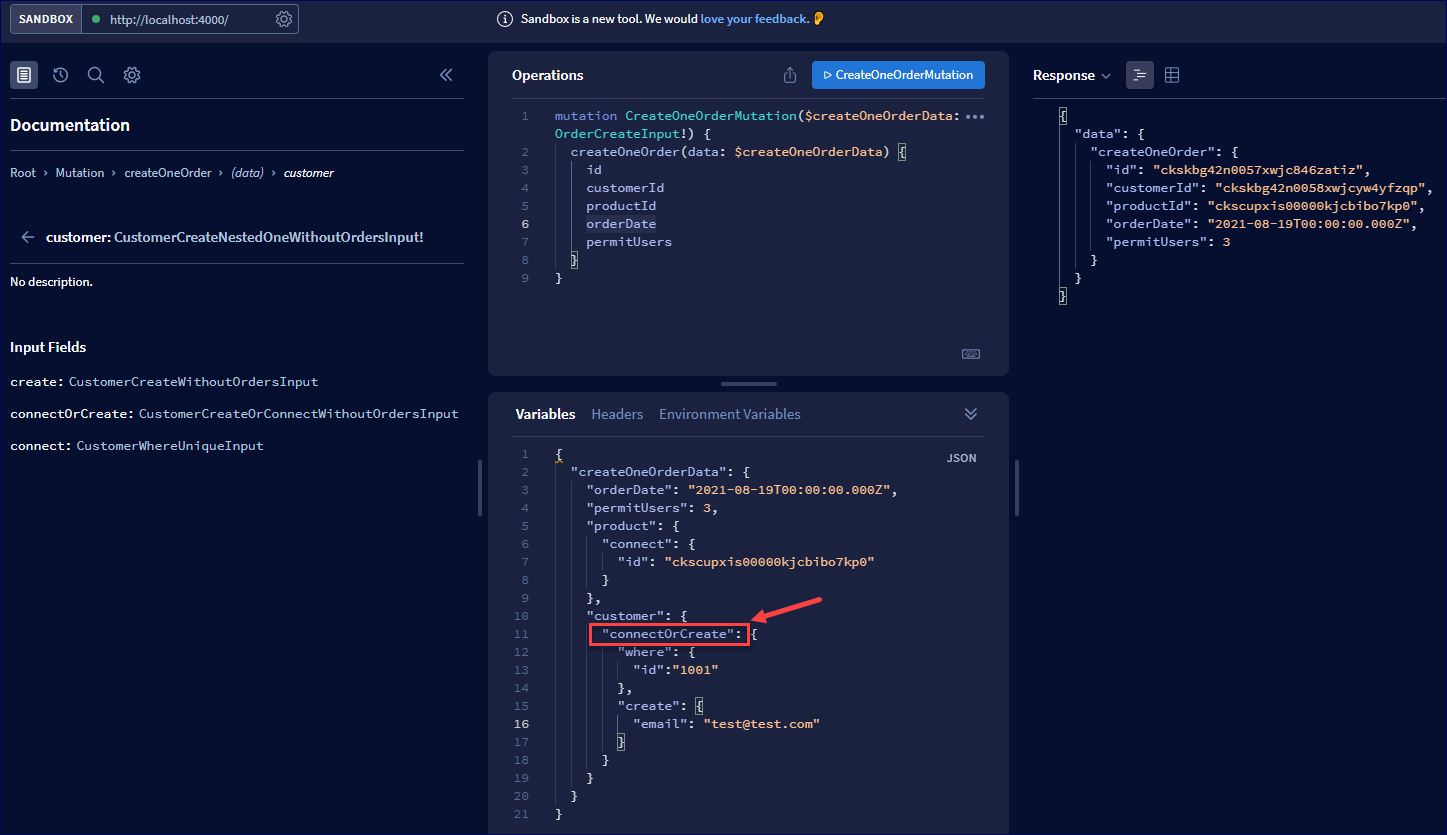
Task: Click the "1001" id value in variables
Action: pyautogui.click(x=695, y=670)
